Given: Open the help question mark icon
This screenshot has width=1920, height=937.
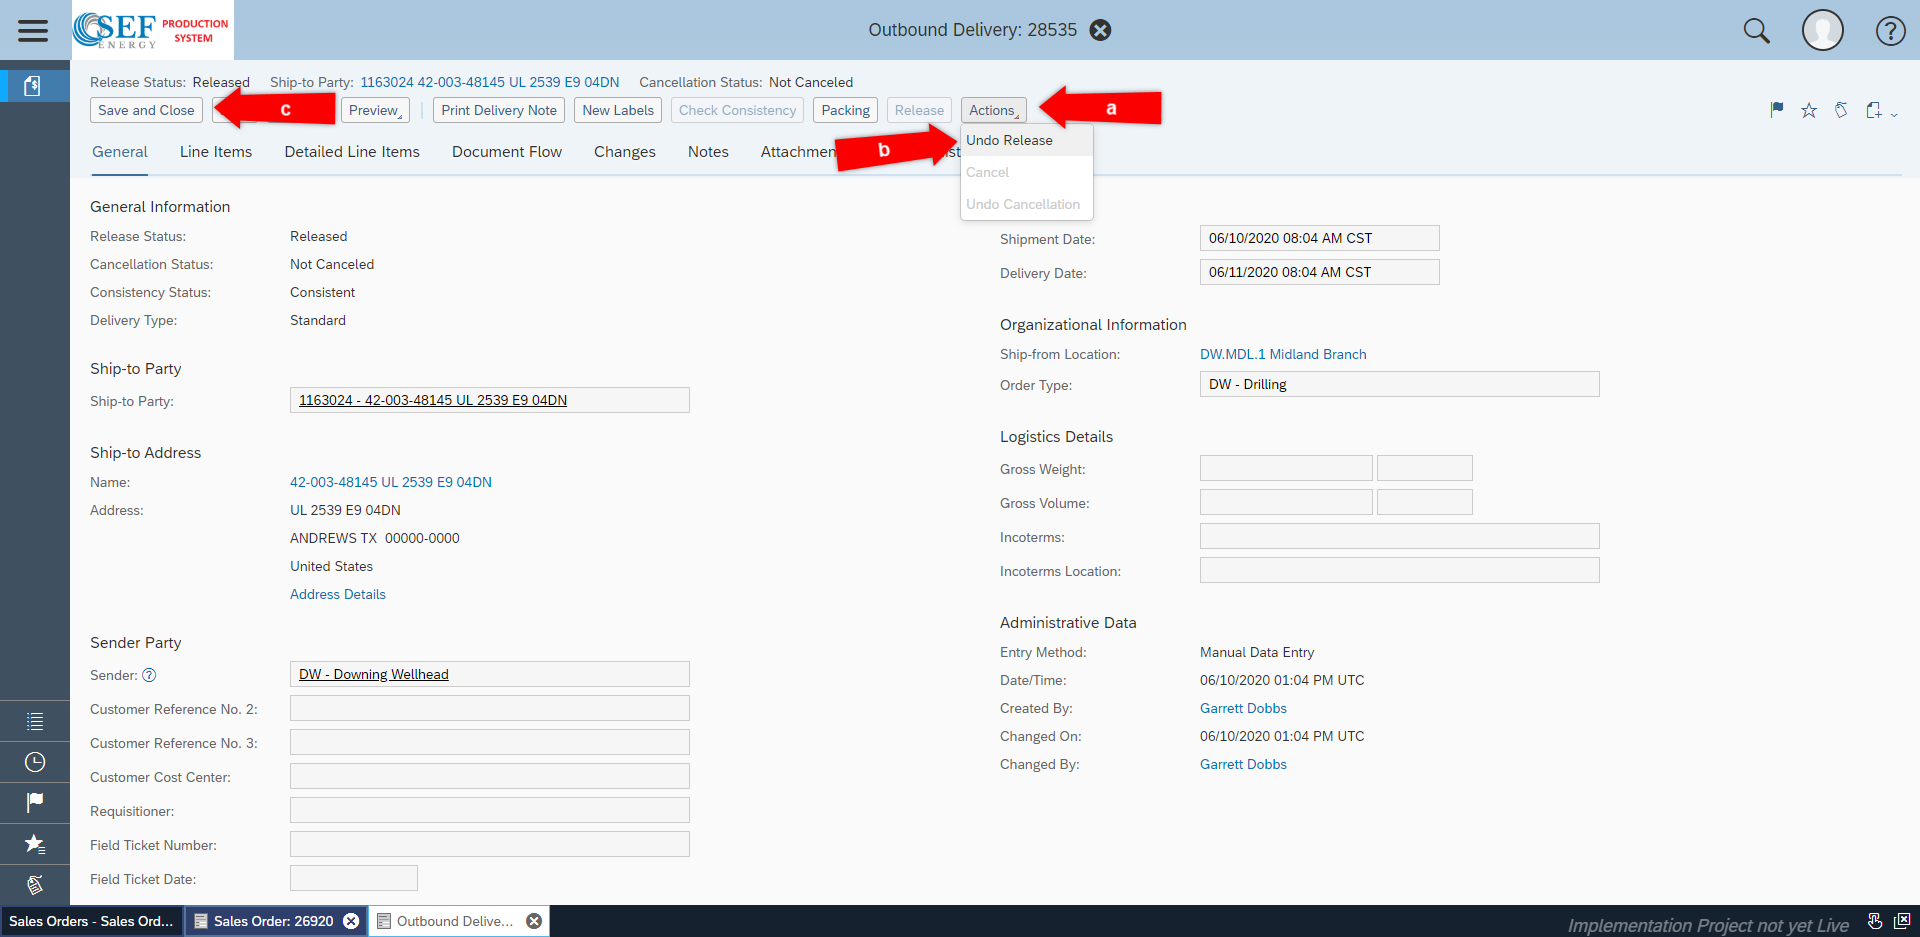Looking at the screenshot, I should [x=1890, y=31].
